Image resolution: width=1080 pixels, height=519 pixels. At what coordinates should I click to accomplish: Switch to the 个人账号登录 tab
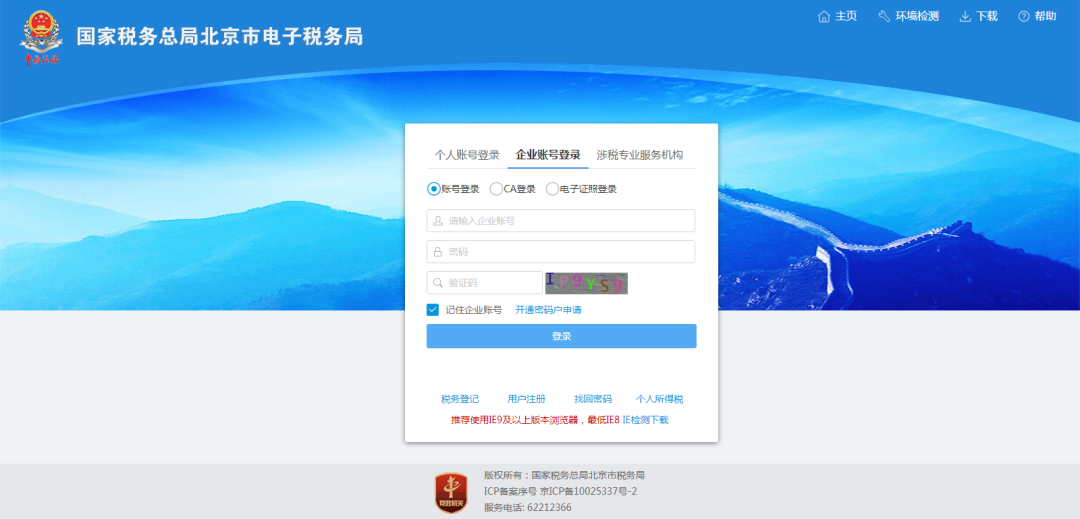point(467,155)
